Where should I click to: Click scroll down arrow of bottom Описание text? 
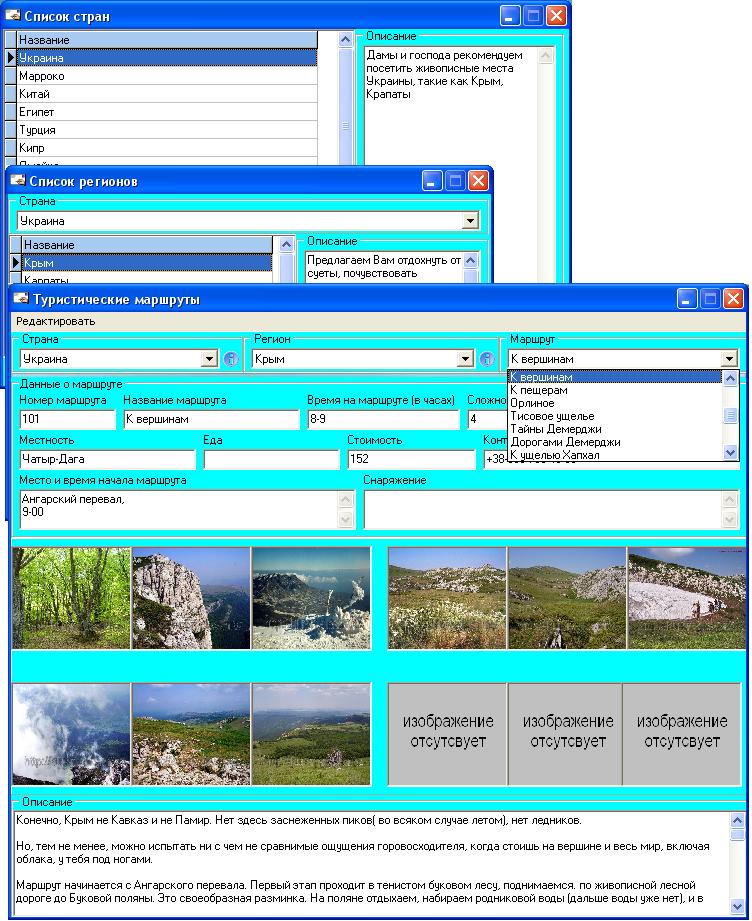(737, 906)
